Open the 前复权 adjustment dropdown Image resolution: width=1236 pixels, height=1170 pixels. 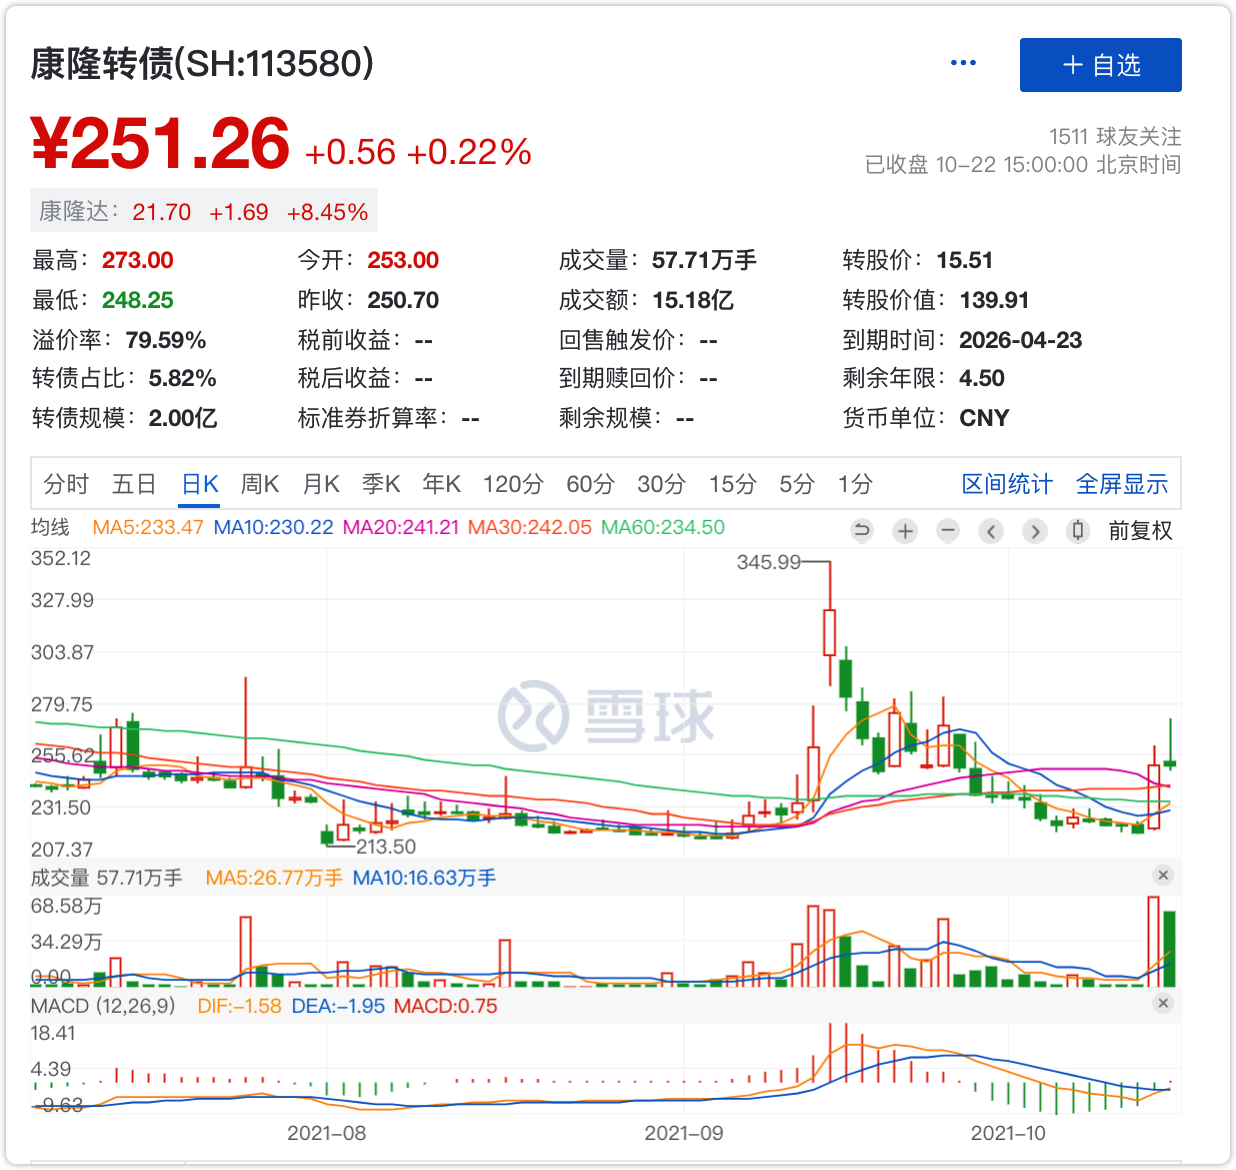(x=1140, y=531)
